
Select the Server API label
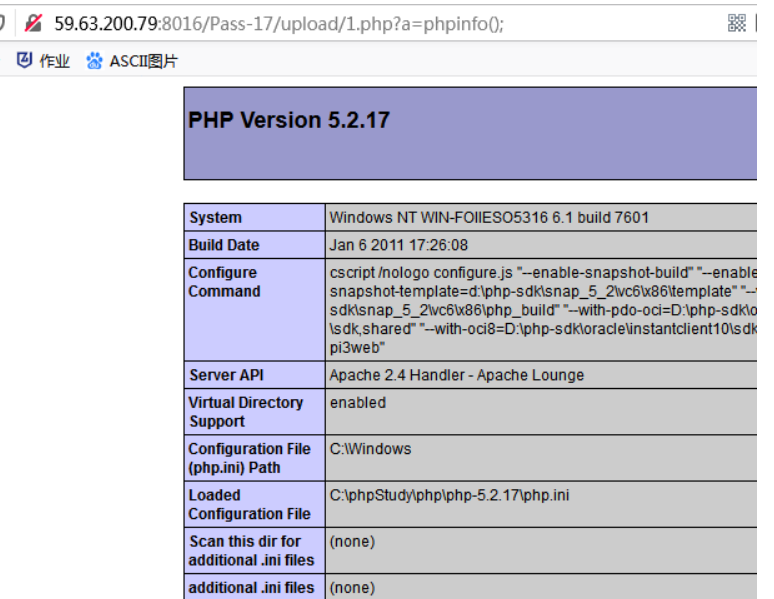coord(227,375)
